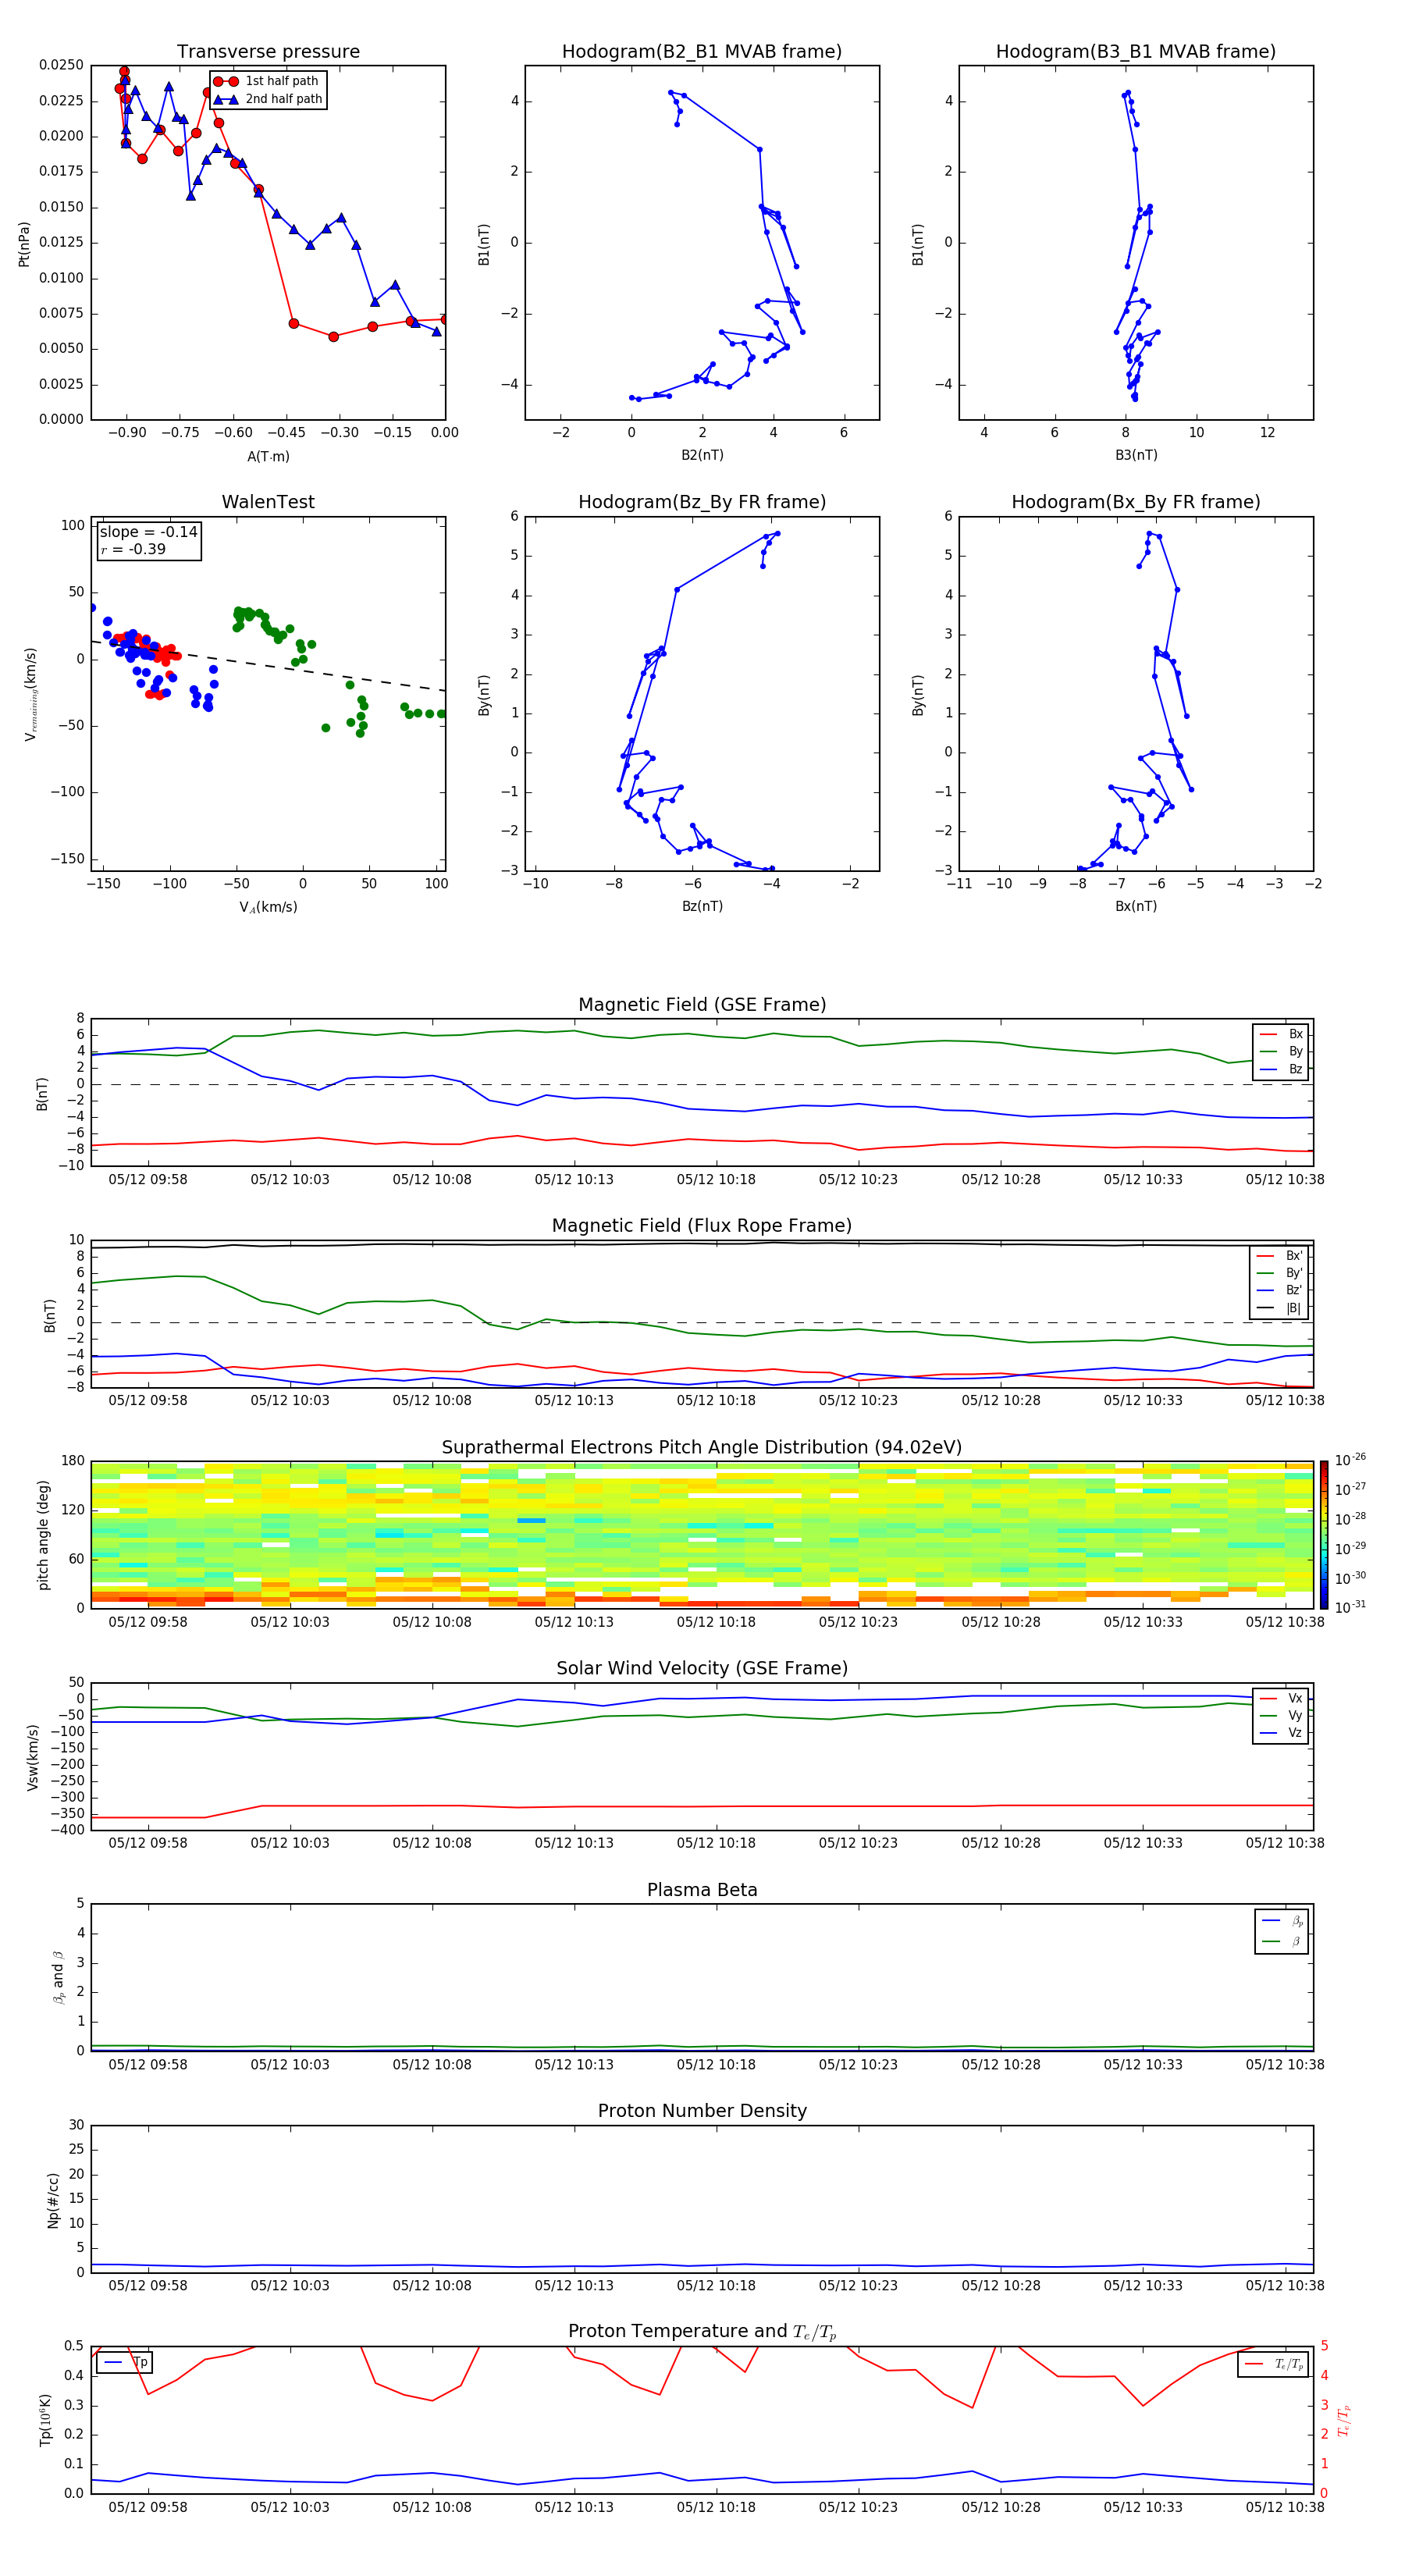This screenshot has width=1405, height=2576.
Task: Click the 'WalenTest' plot title
Action: click(x=268, y=502)
